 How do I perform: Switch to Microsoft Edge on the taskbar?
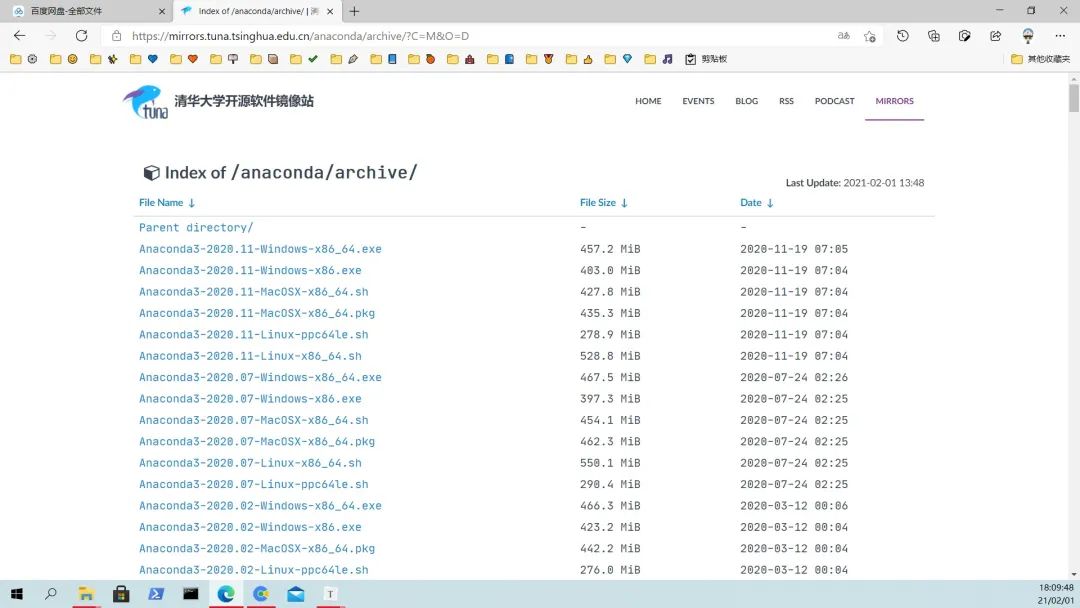tap(226, 594)
